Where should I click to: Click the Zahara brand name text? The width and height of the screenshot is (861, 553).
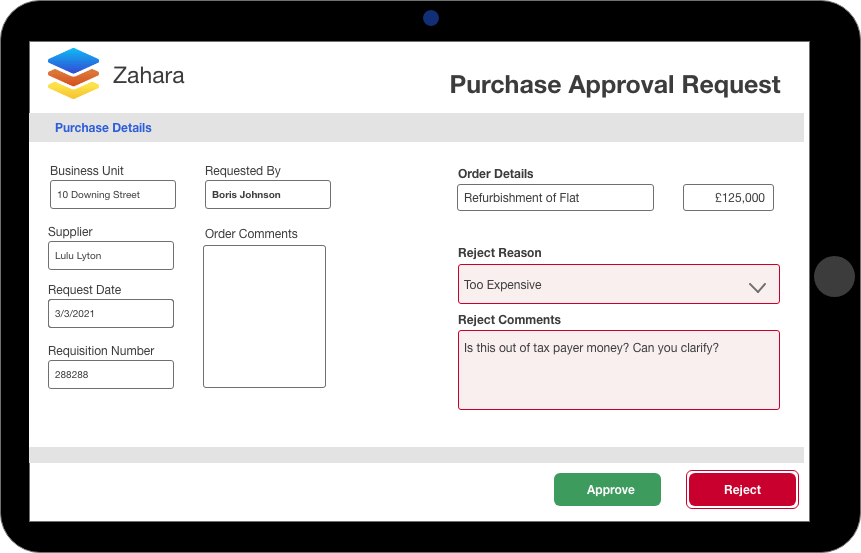click(x=148, y=75)
